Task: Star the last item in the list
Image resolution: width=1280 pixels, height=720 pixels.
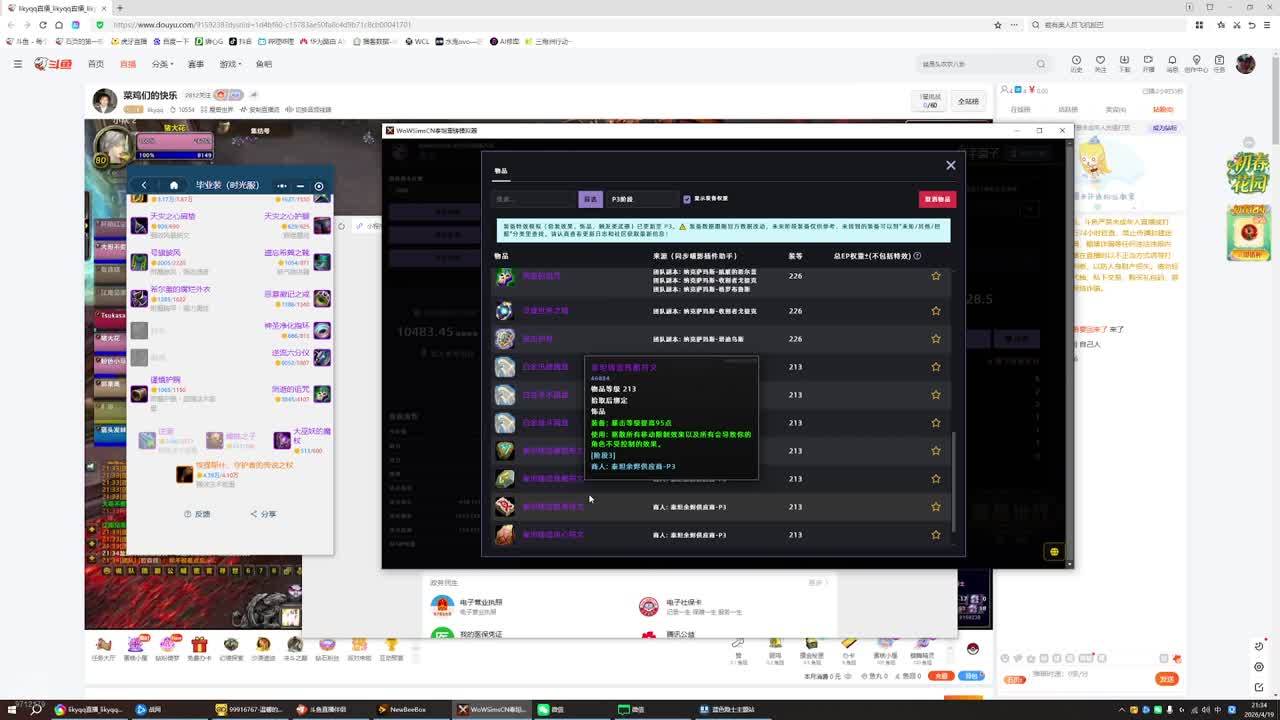Action: click(936, 535)
